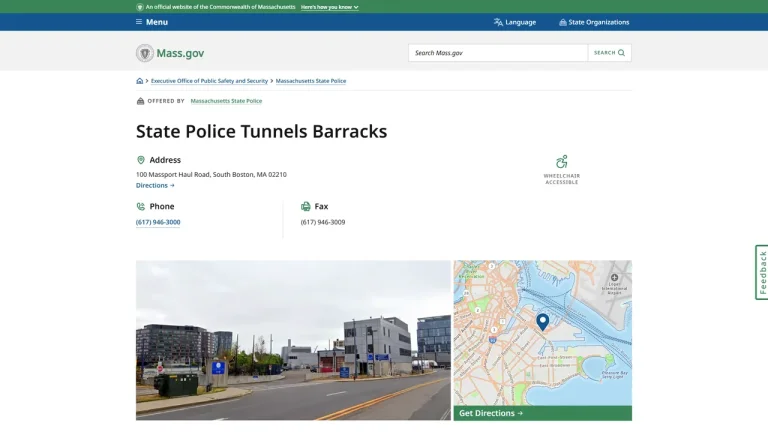Click the SEARCH button

click(x=609, y=53)
